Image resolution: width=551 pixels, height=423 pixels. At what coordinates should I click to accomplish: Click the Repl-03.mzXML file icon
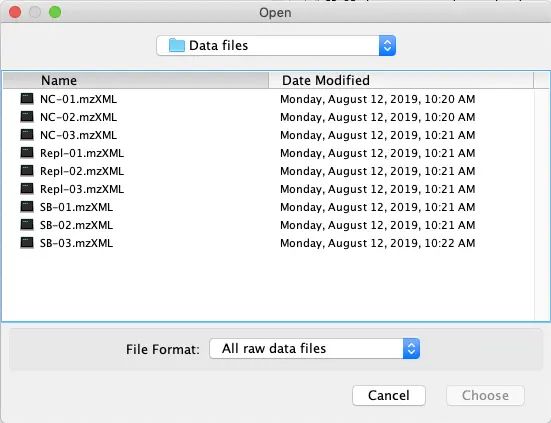click(27, 189)
